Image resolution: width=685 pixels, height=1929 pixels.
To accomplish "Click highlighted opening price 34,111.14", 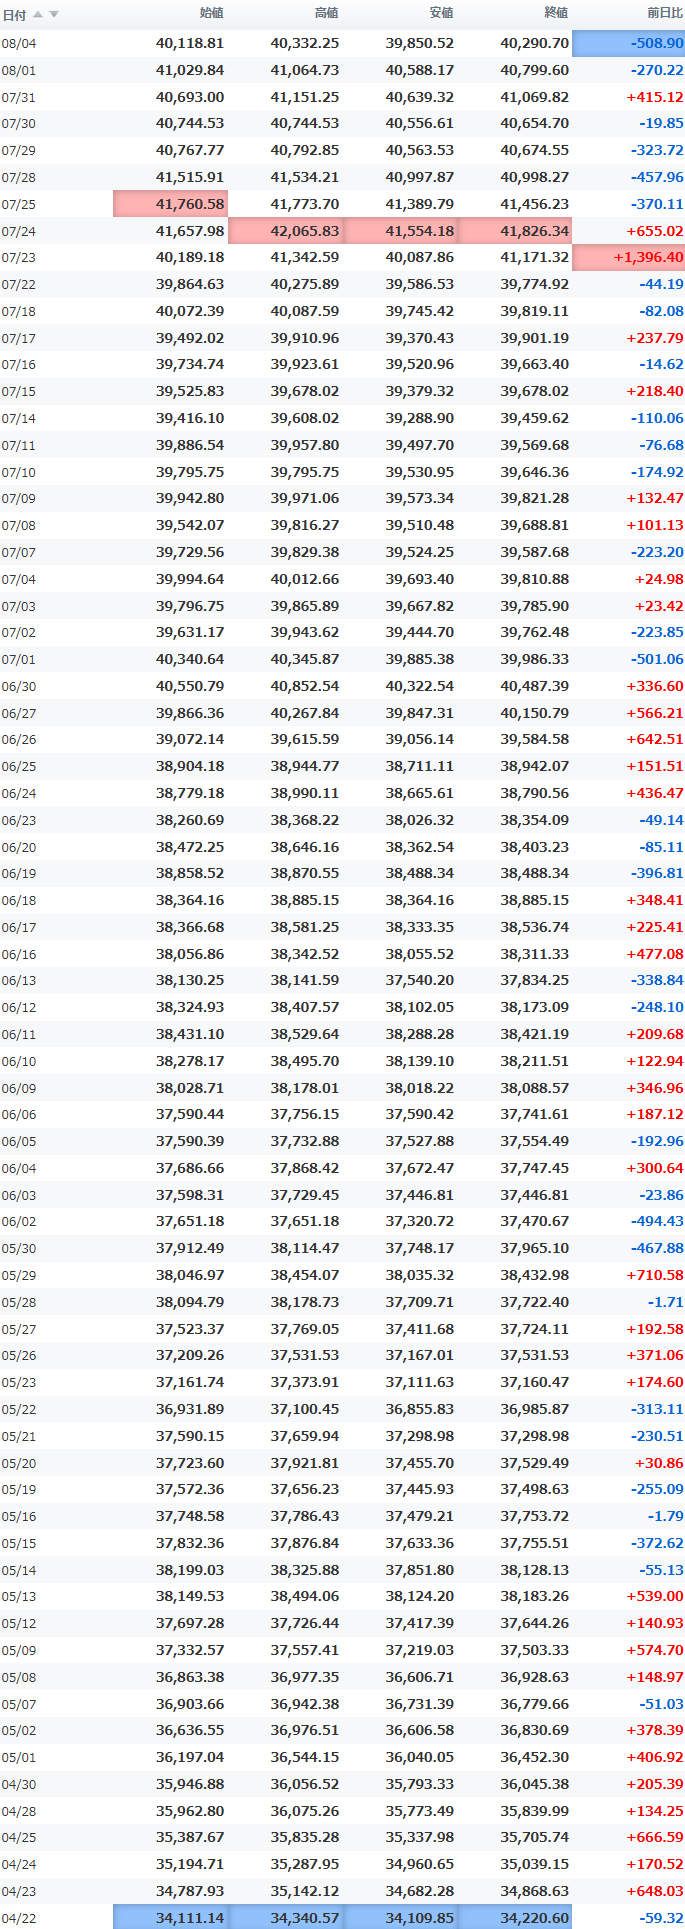I will [171, 1918].
